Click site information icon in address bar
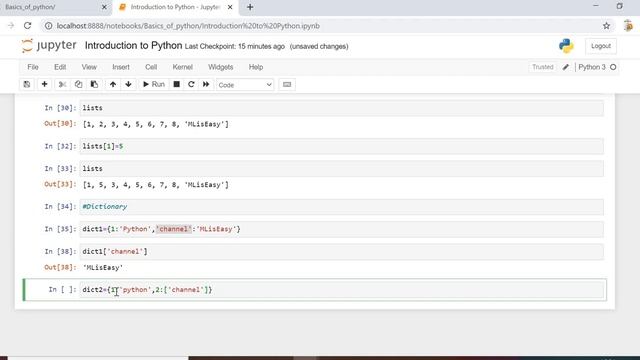Screen dimensions: 640x360 [x=49, y=26]
